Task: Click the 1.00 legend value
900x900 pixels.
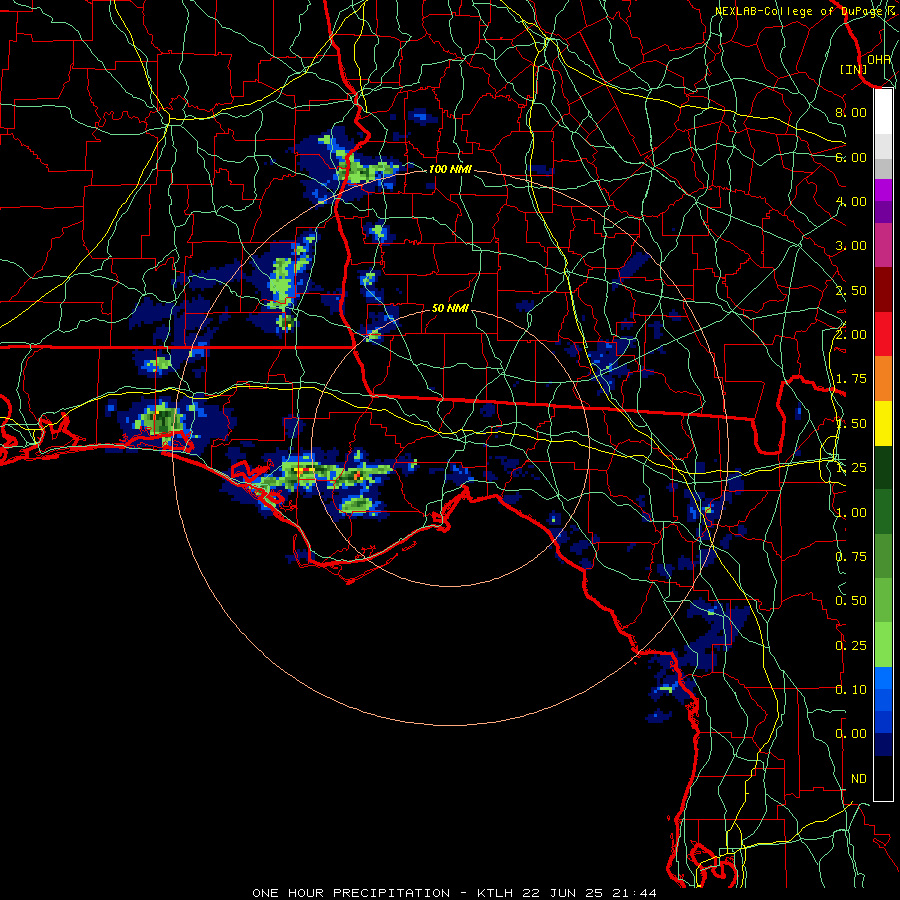Action: pyautogui.click(x=851, y=513)
